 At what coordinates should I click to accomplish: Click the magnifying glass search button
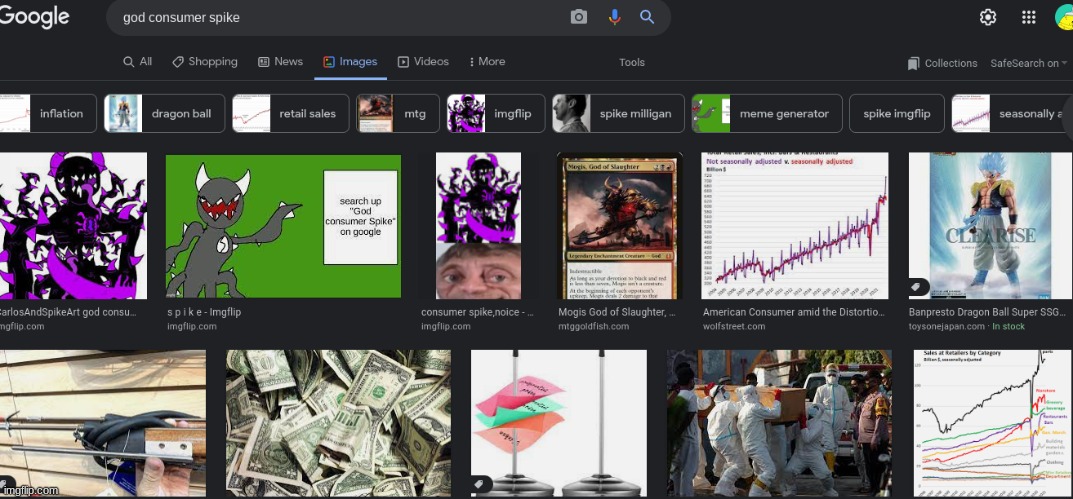pos(647,17)
